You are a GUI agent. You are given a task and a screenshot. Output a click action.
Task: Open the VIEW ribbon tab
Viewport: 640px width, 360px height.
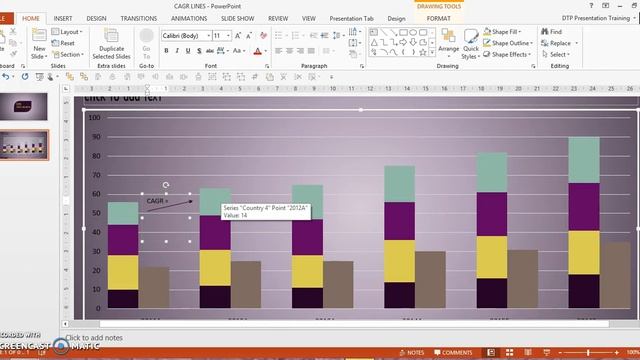(309, 18)
